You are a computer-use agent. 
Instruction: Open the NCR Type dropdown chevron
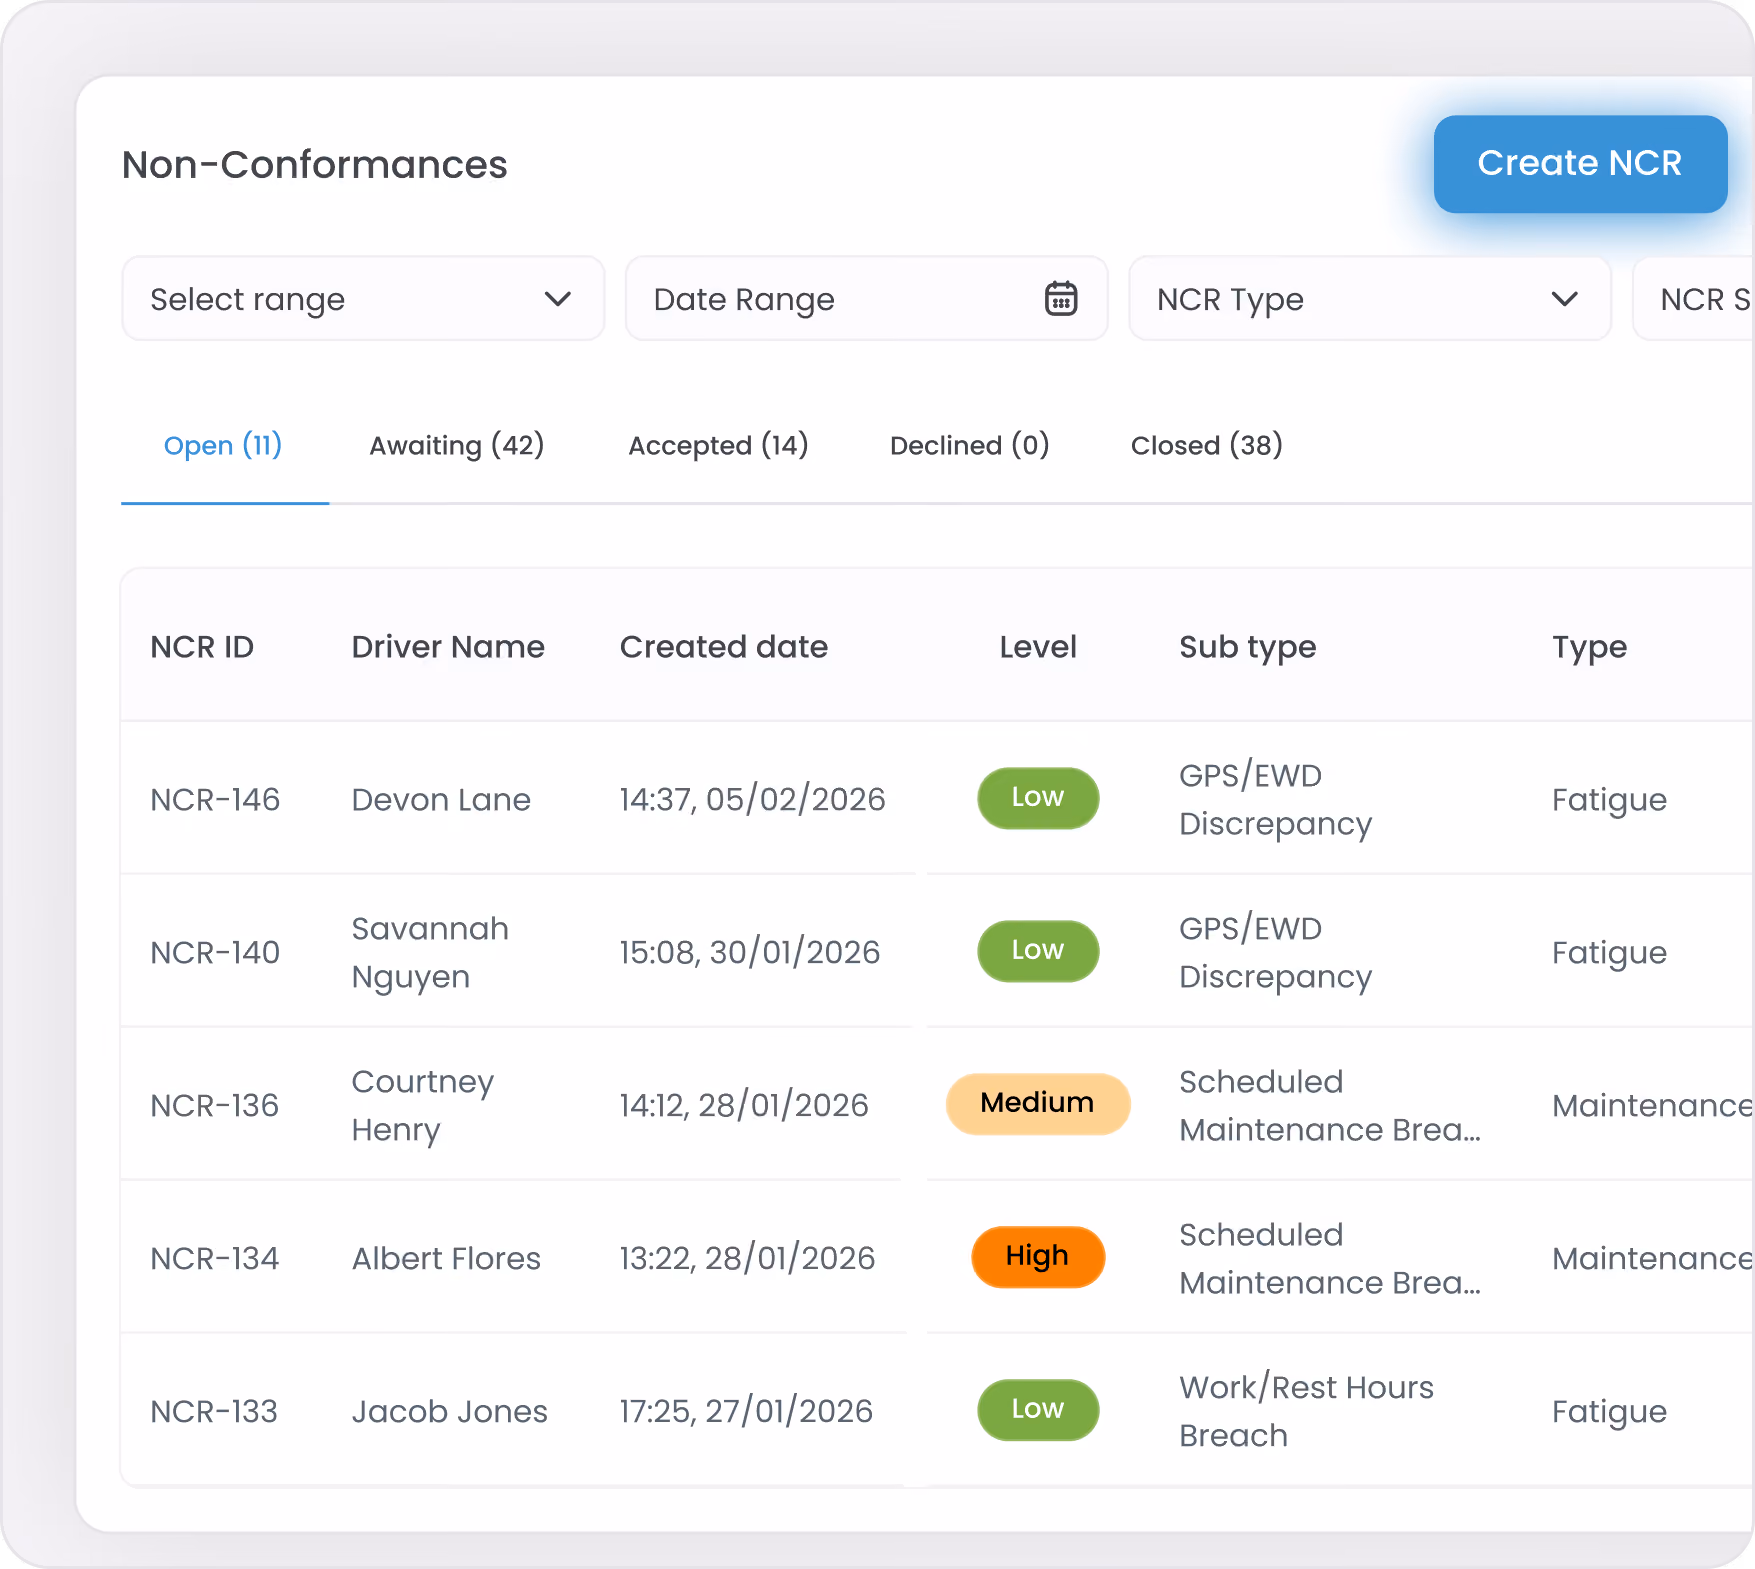point(1564,299)
